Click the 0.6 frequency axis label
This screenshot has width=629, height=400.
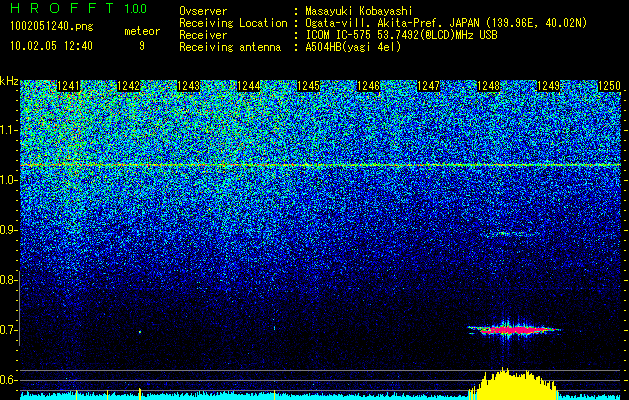click(9, 380)
